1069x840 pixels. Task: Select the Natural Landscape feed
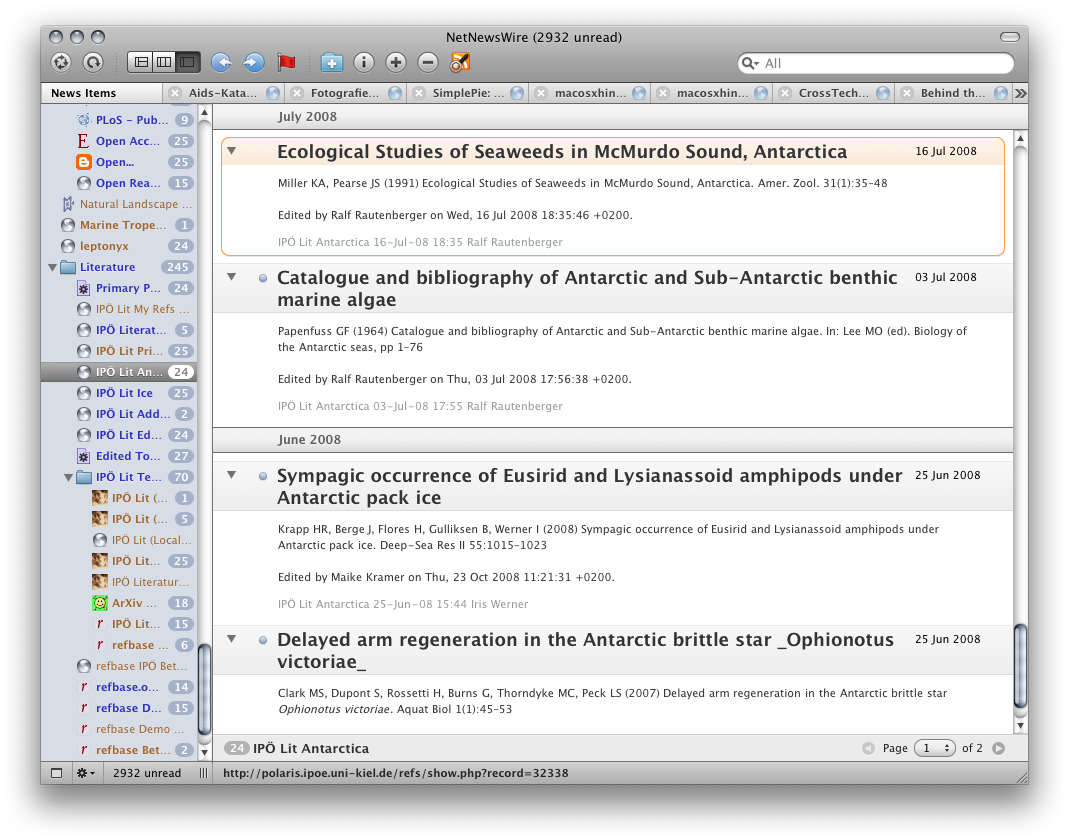(119, 204)
